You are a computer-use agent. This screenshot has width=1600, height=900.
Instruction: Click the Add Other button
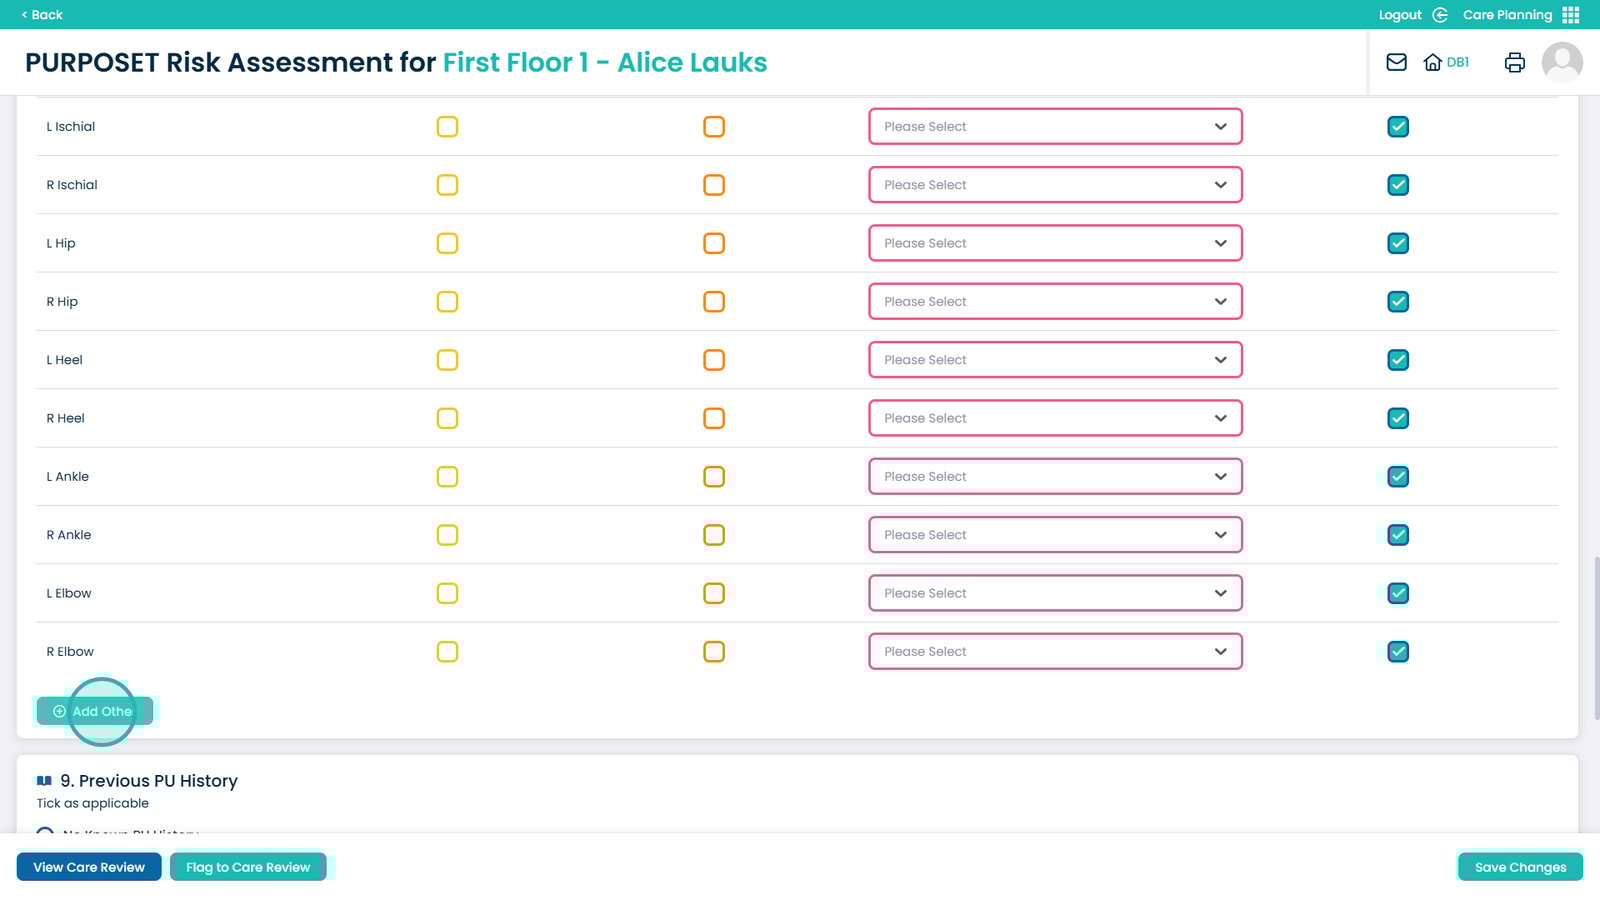point(95,711)
